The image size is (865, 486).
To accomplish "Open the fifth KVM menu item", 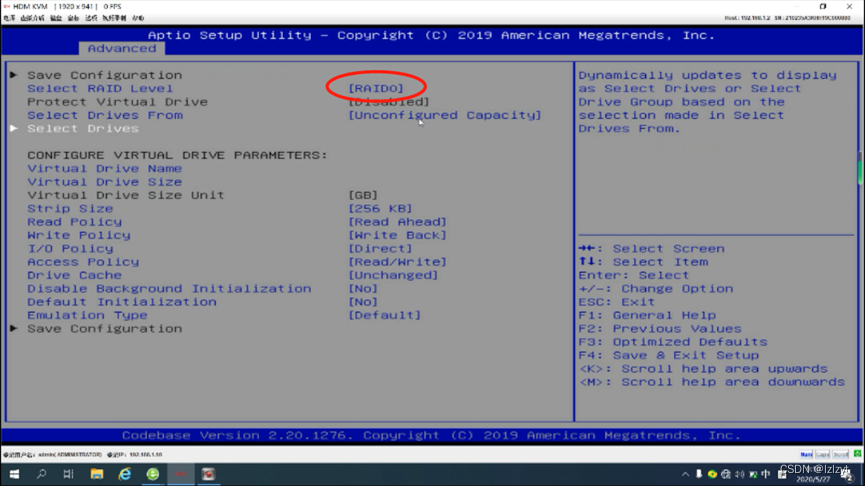I will (x=91, y=18).
